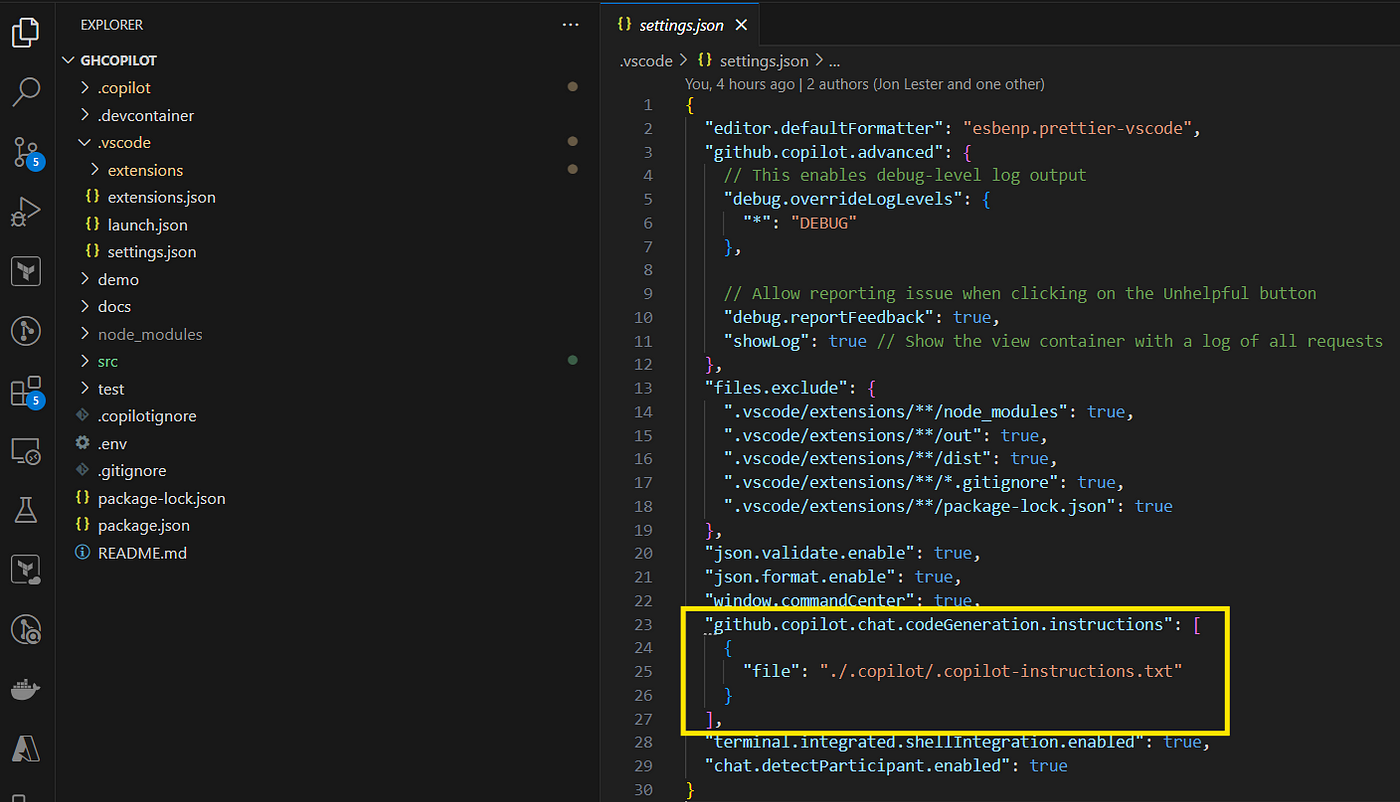Image resolution: width=1400 pixels, height=802 pixels.
Task: Open launch.json in the file tree
Action: (x=147, y=225)
